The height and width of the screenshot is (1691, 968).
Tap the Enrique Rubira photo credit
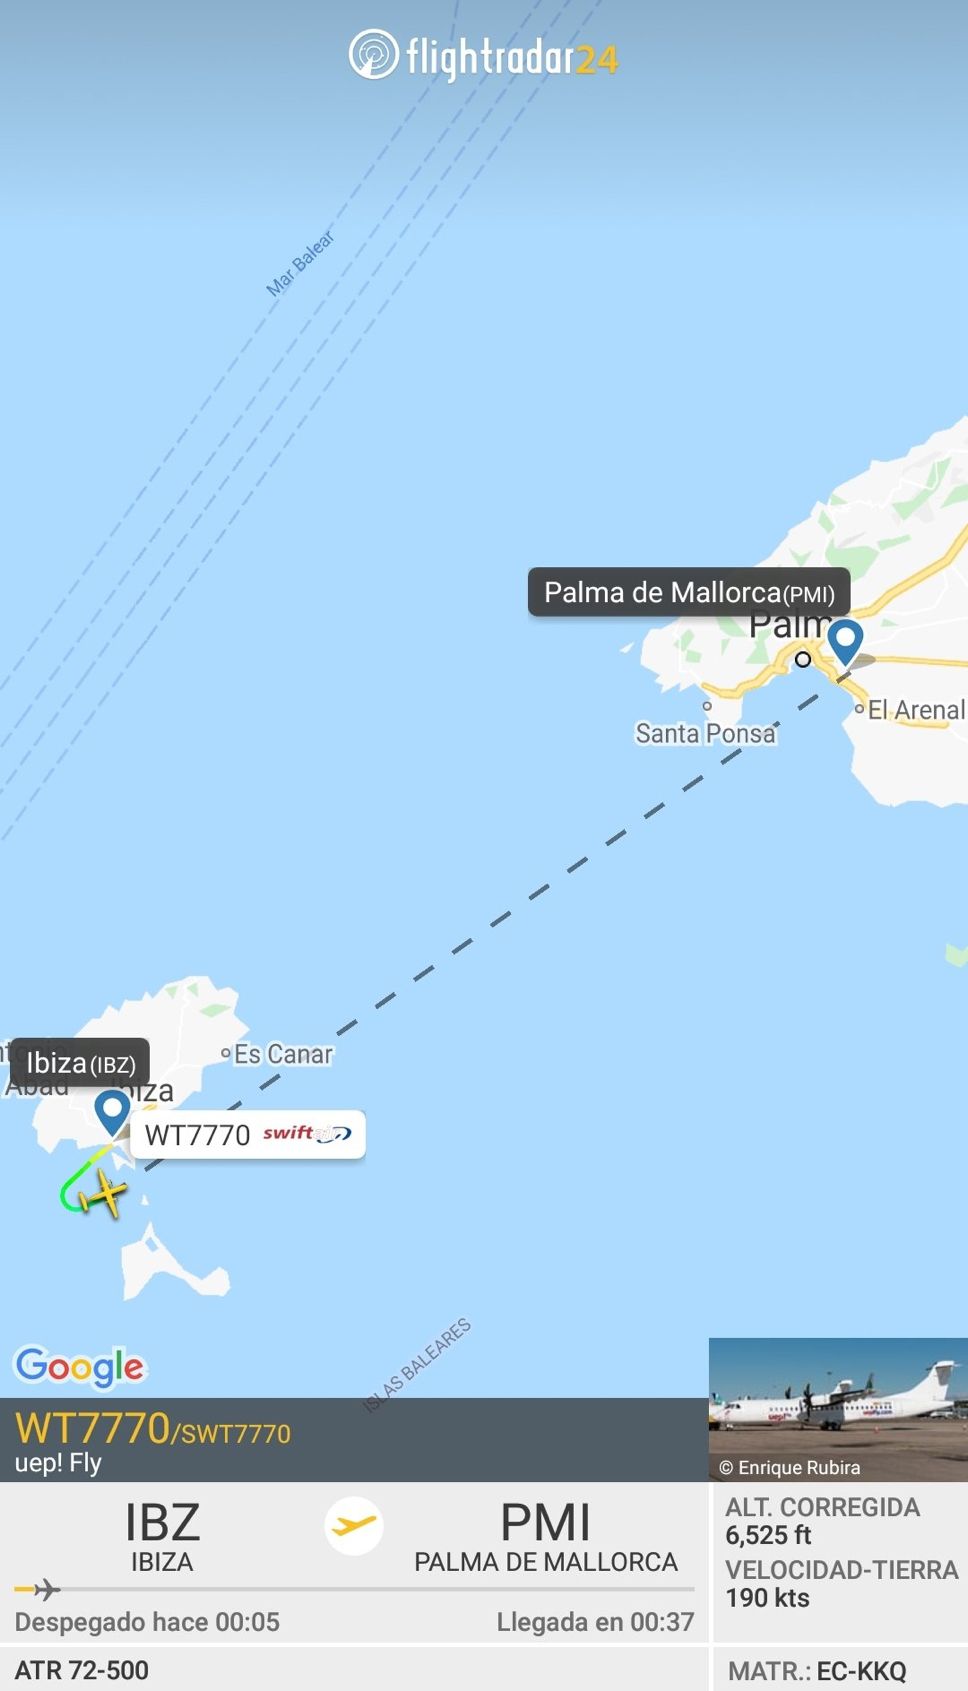coord(790,1467)
